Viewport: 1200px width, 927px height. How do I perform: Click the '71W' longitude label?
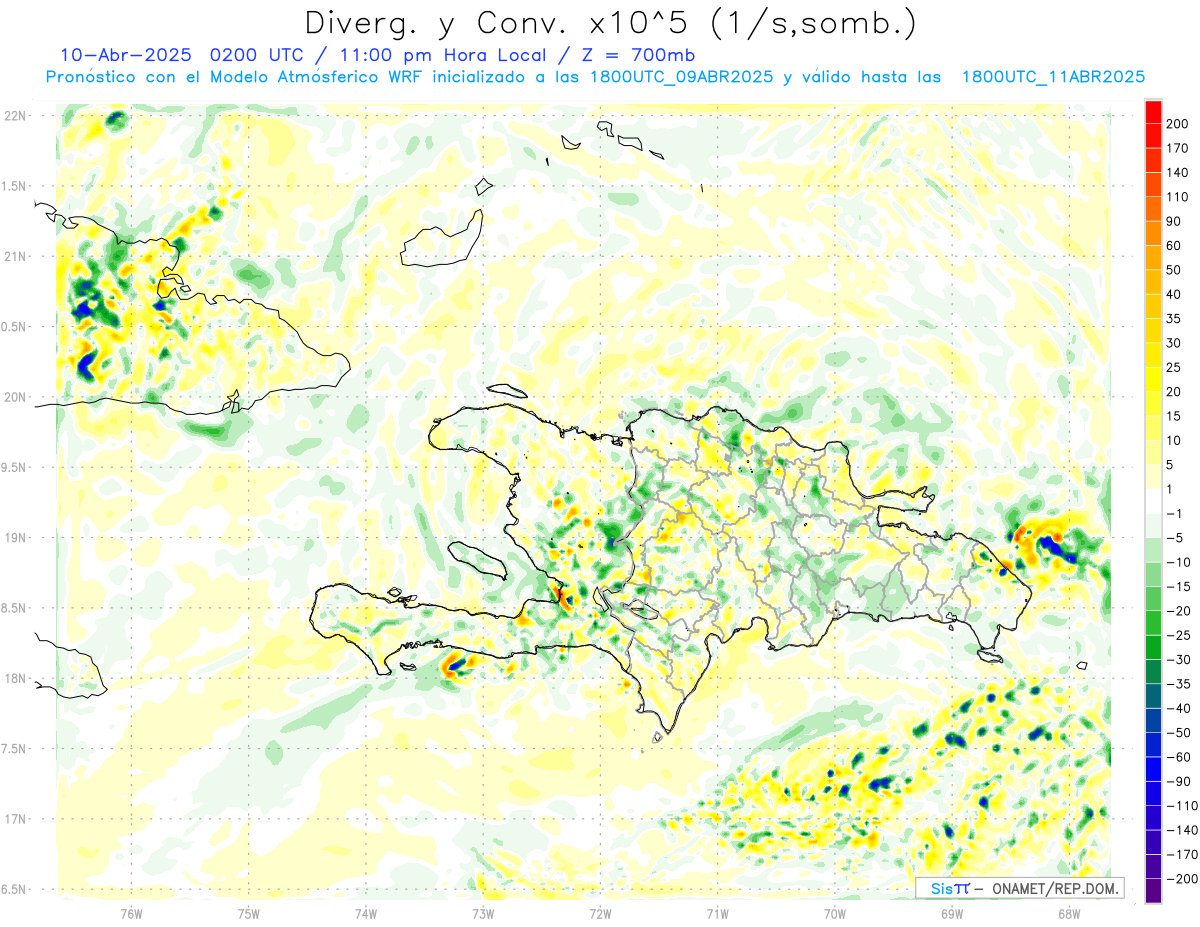tap(717, 912)
